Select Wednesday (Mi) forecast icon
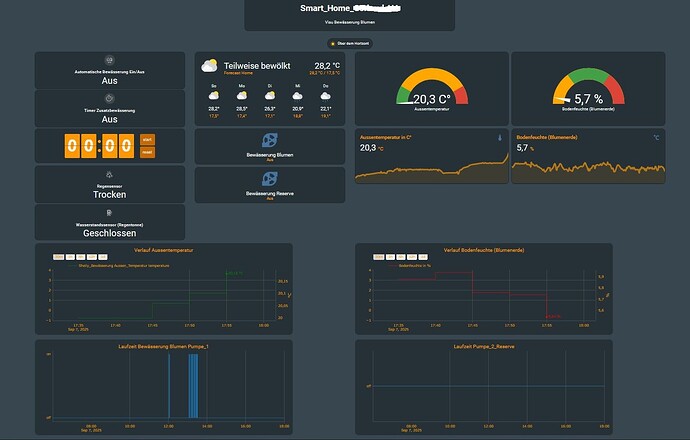The height and width of the screenshot is (440, 690). click(296, 97)
